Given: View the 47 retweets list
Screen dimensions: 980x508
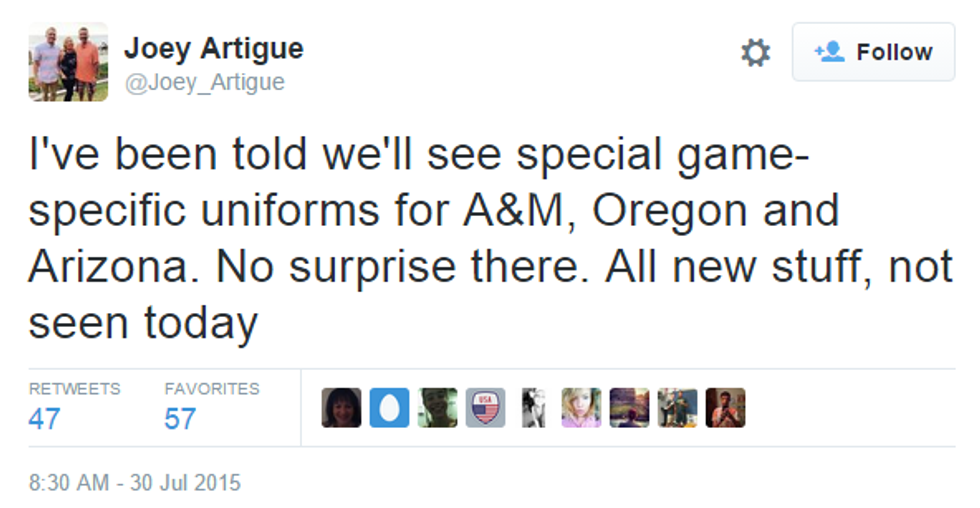Looking at the screenshot, I should click(x=44, y=418).
